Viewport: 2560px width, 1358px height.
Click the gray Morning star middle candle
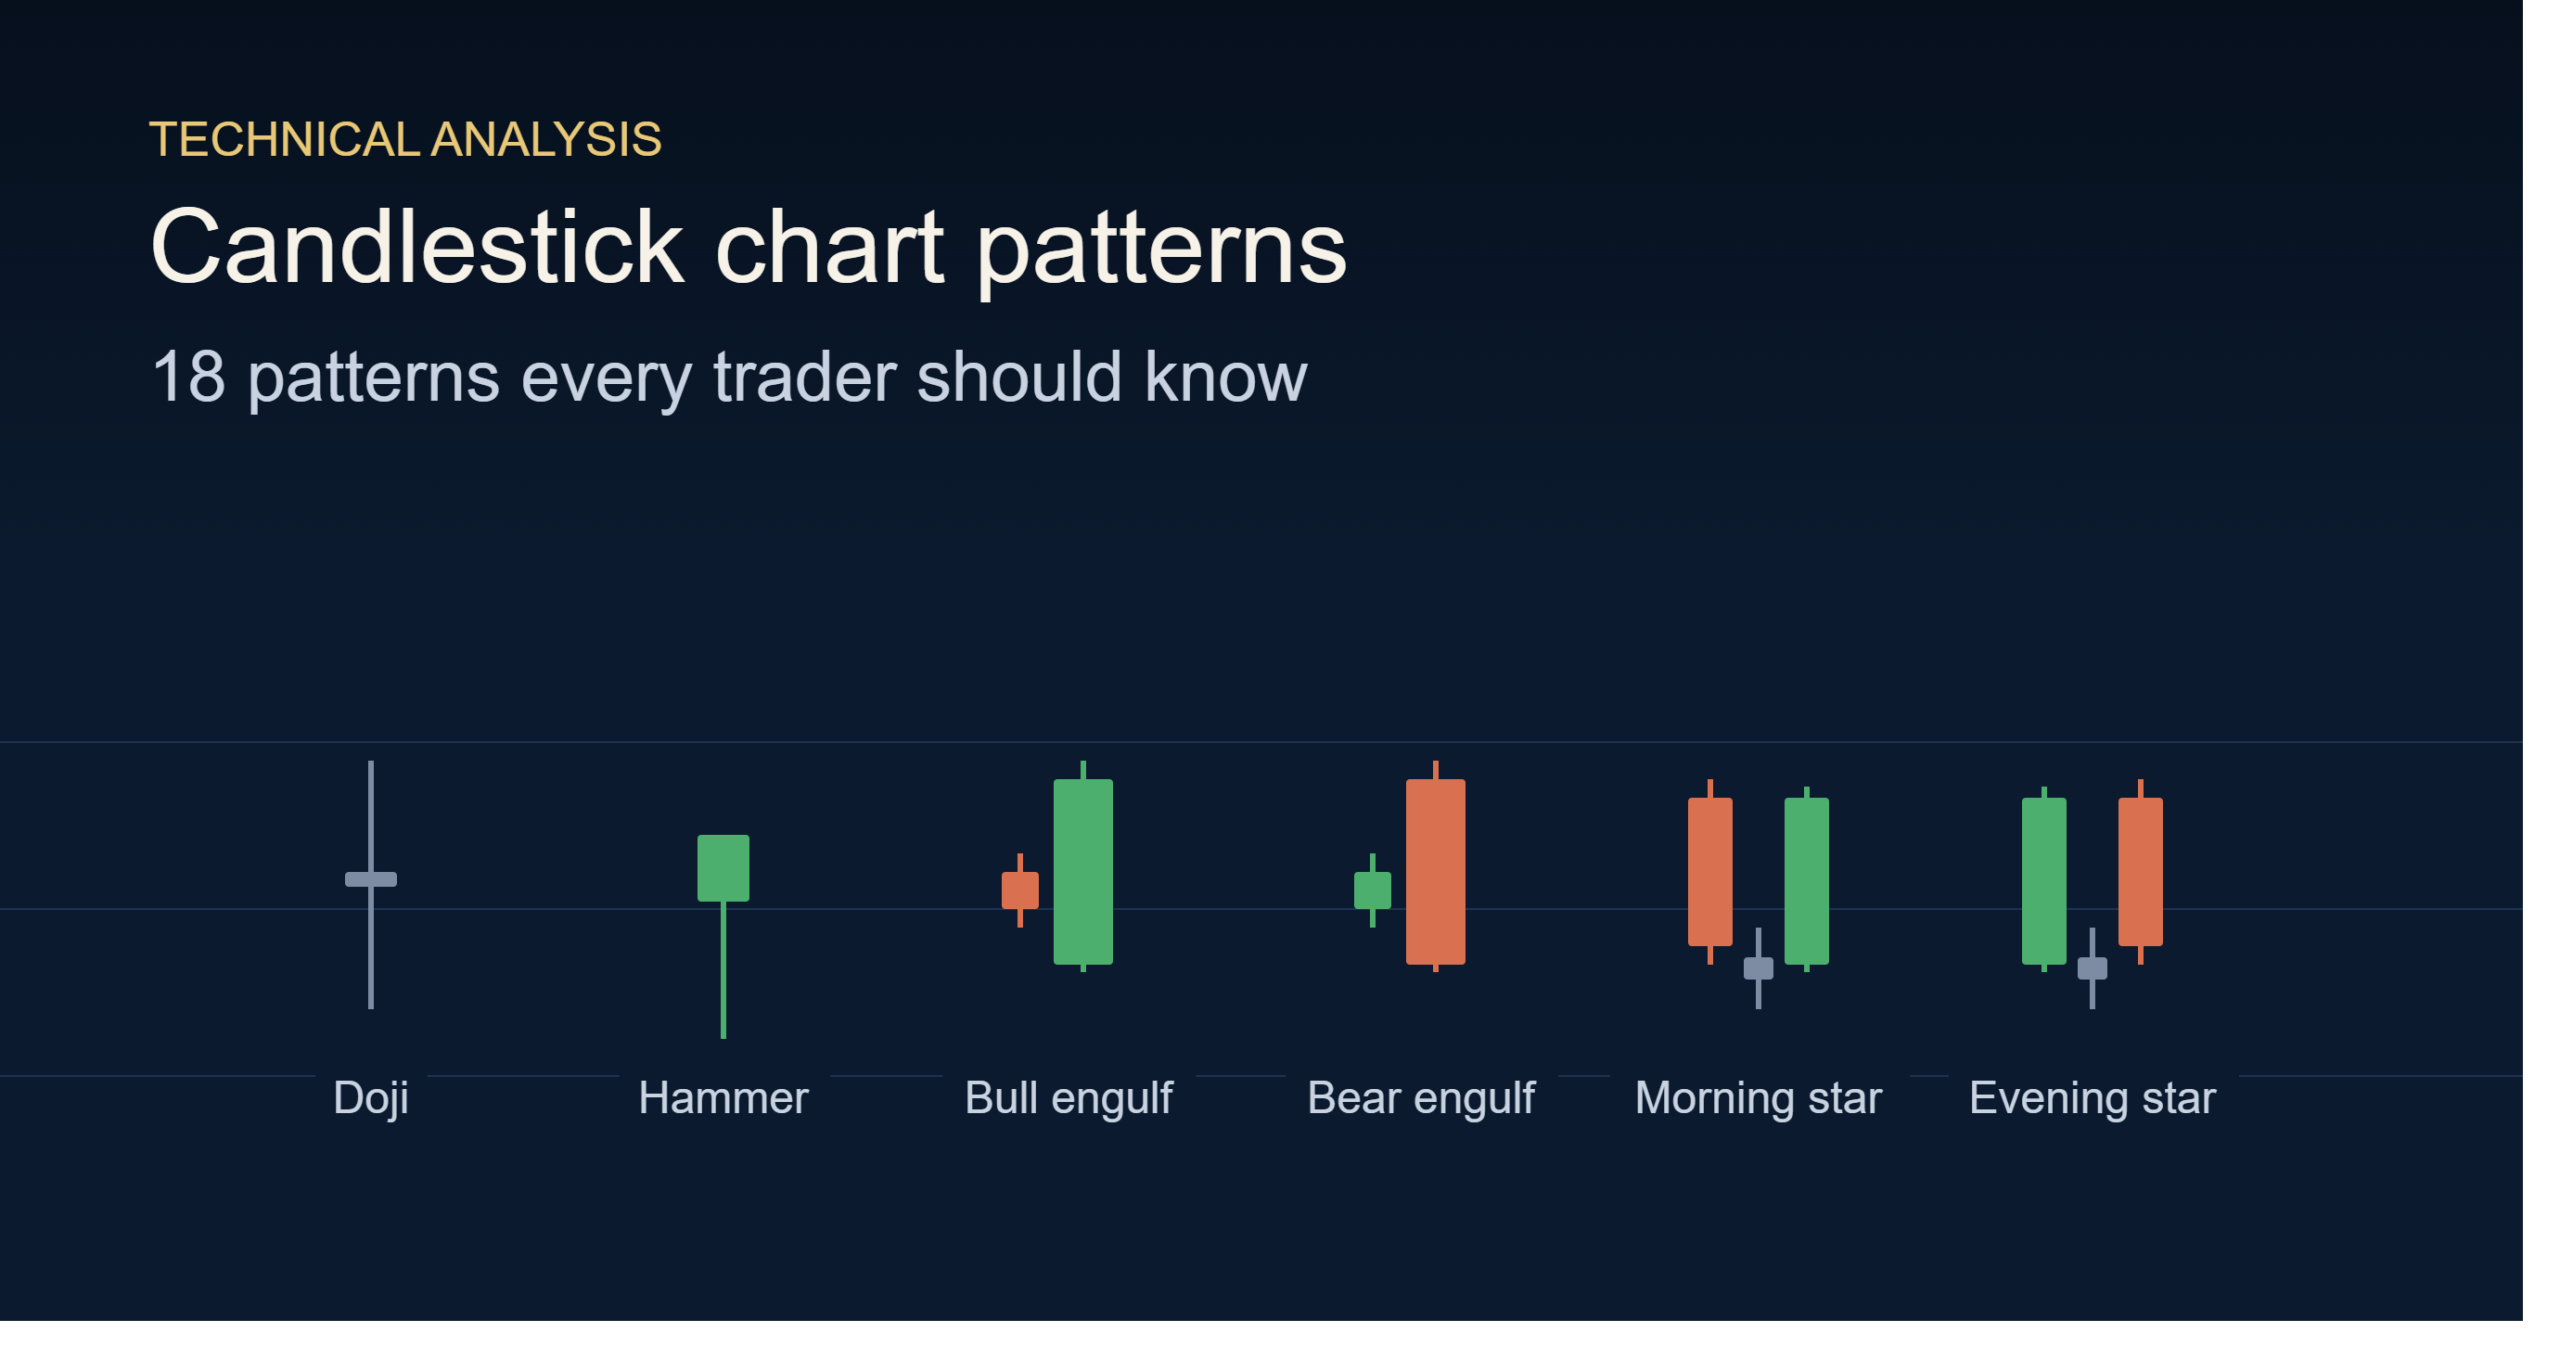(x=1758, y=968)
